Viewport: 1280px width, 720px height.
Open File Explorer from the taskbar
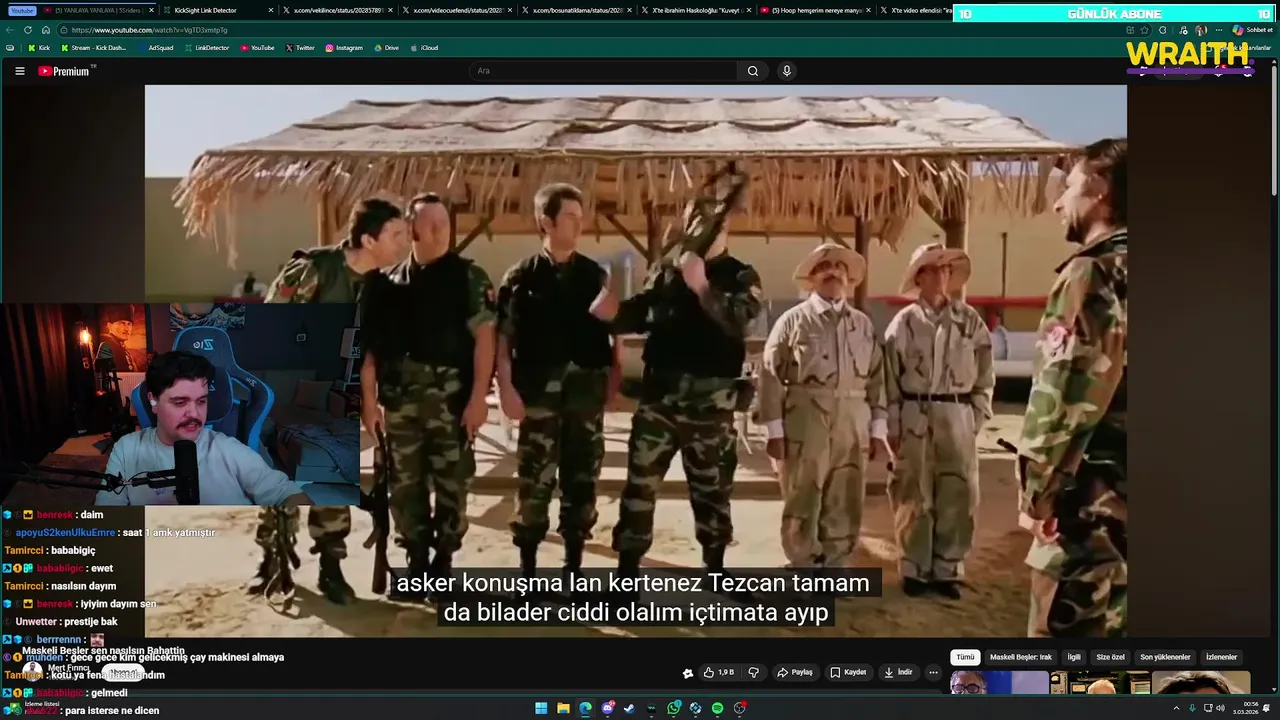click(563, 708)
